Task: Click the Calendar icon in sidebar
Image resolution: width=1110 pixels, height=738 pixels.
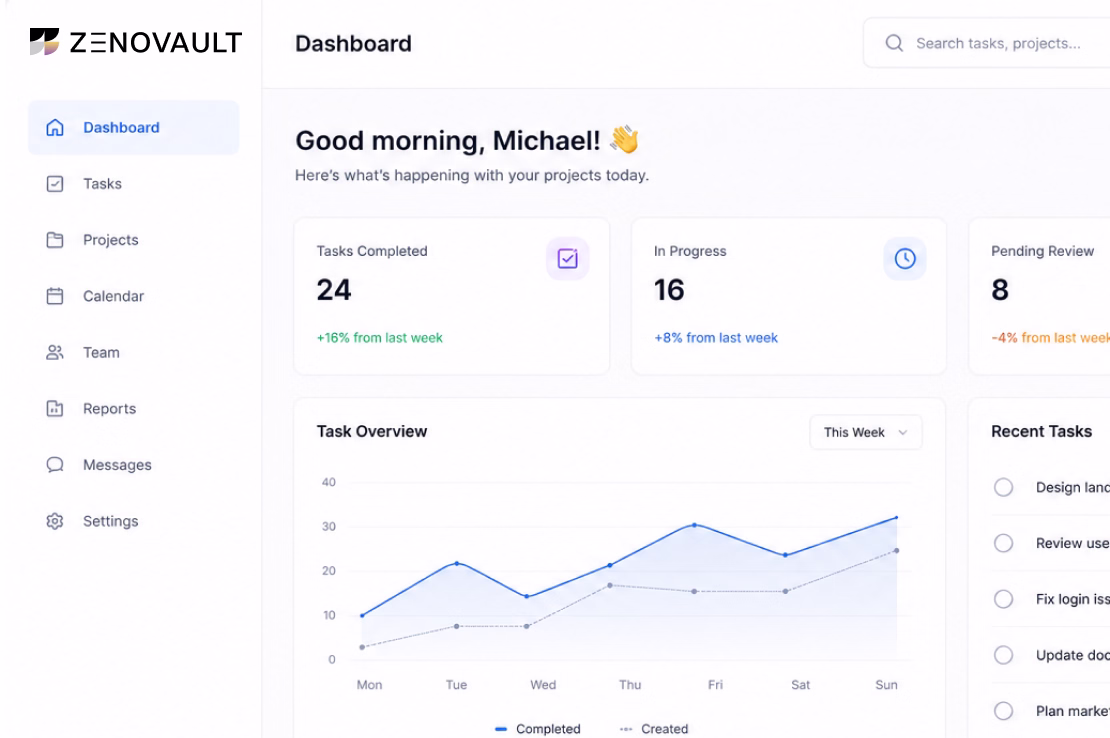Action: click(55, 296)
